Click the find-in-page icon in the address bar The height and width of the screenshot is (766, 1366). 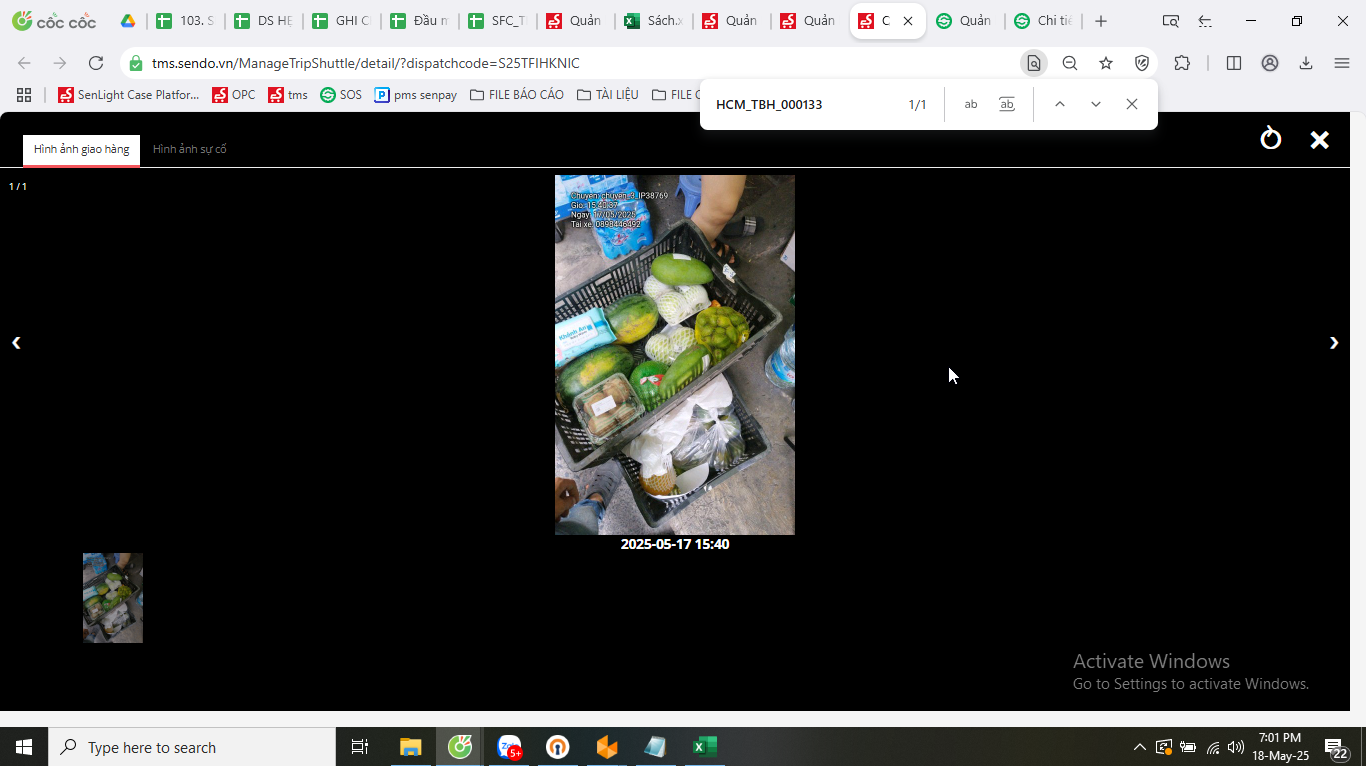(x=1034, y=63)
